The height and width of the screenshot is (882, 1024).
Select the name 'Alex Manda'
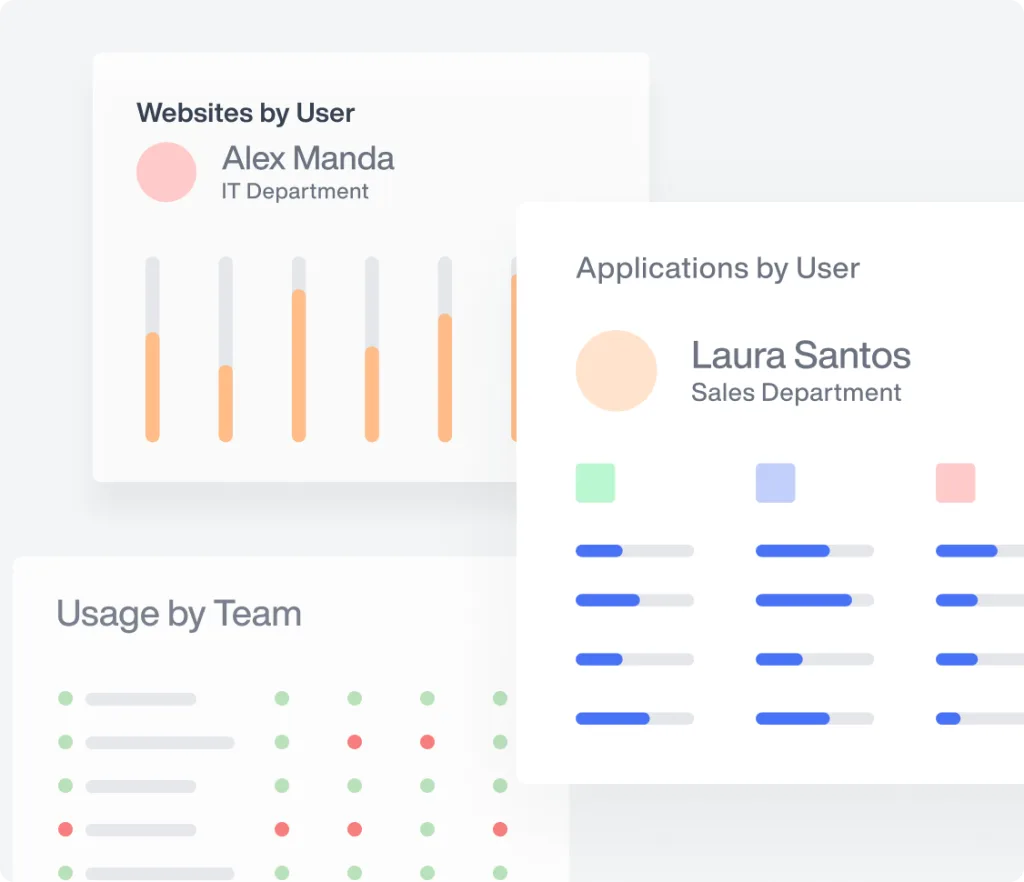point(308,158)
